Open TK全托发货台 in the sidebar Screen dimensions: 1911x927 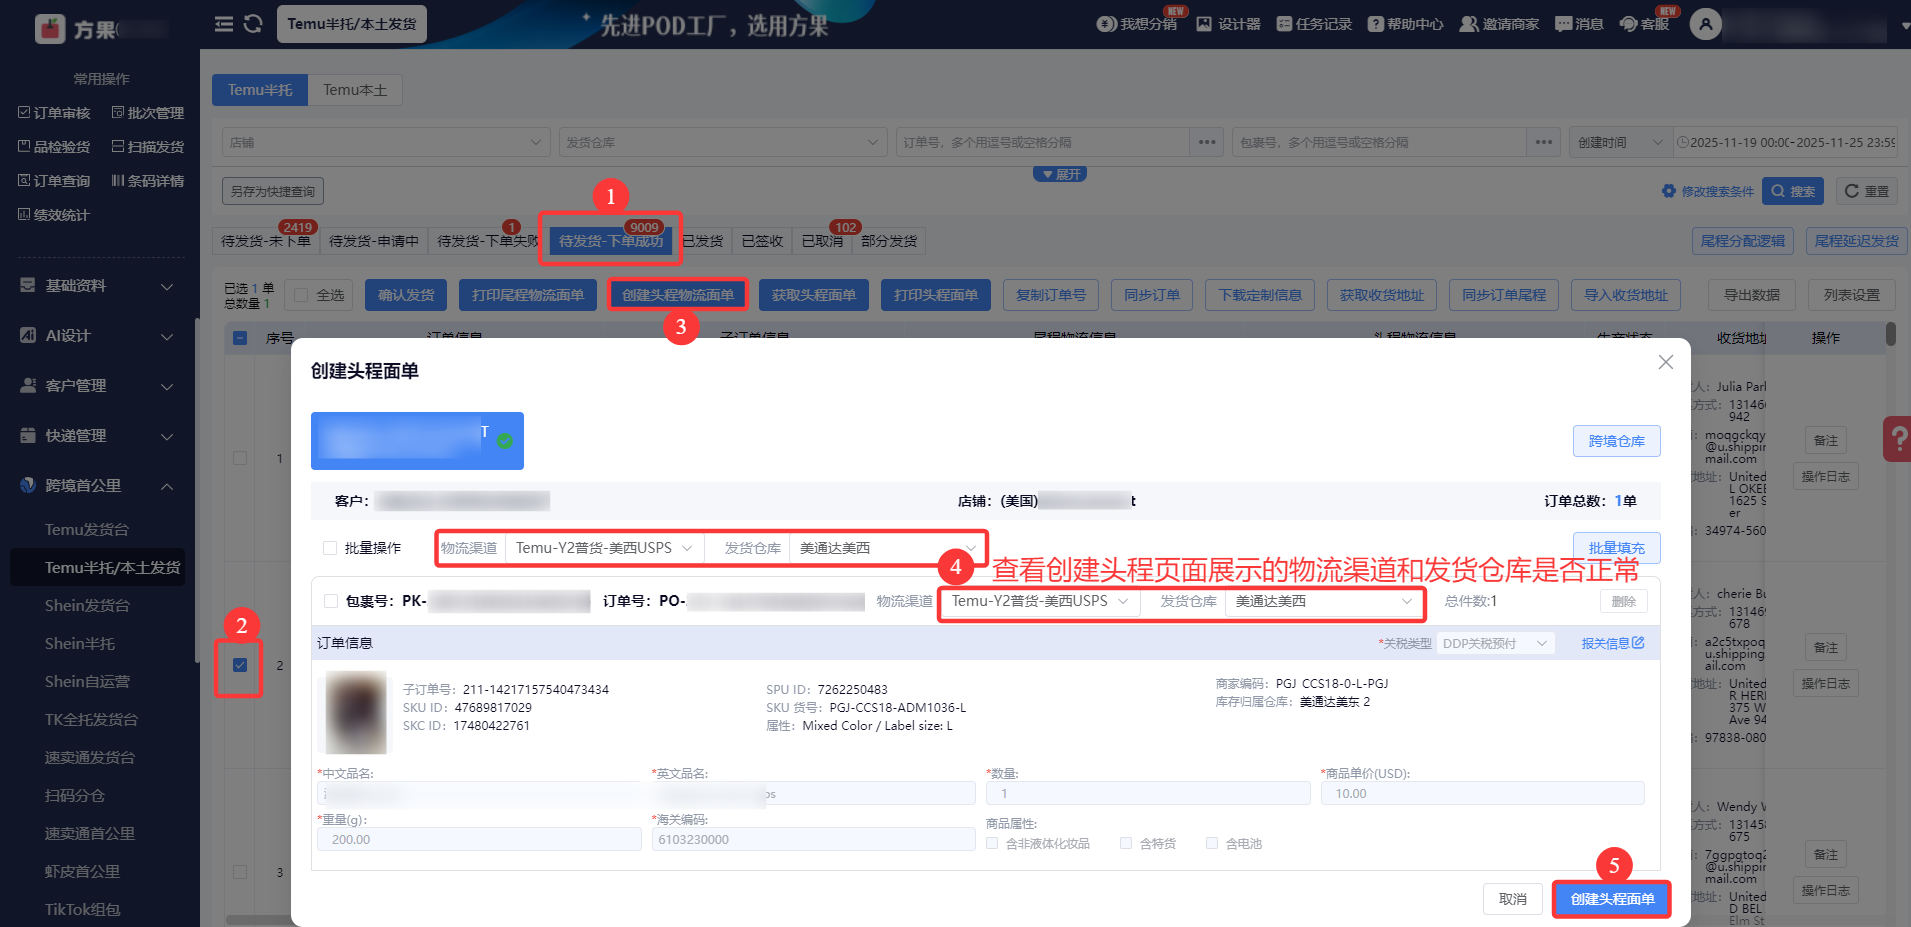tap(91, 720)
